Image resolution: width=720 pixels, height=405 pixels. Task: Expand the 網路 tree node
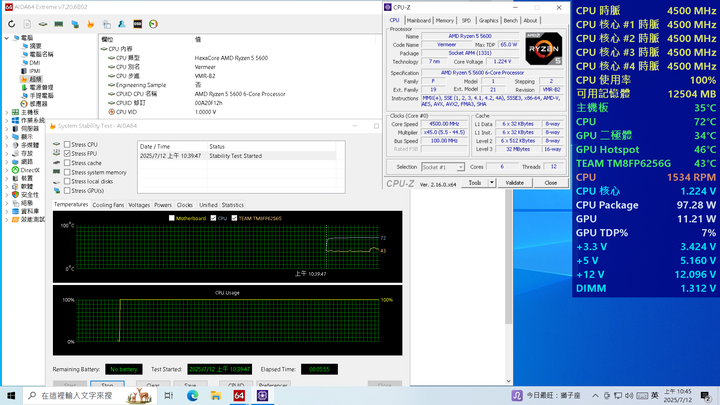pyautogui.click(x=6, y=162)
